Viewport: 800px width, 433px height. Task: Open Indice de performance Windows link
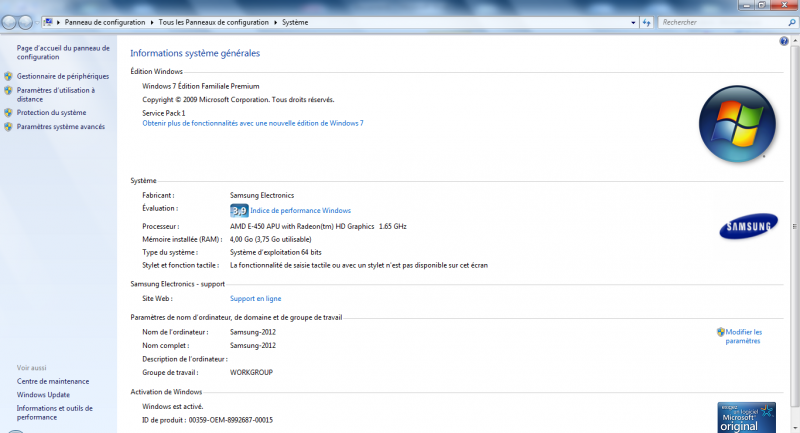click(x=301, y=211)
